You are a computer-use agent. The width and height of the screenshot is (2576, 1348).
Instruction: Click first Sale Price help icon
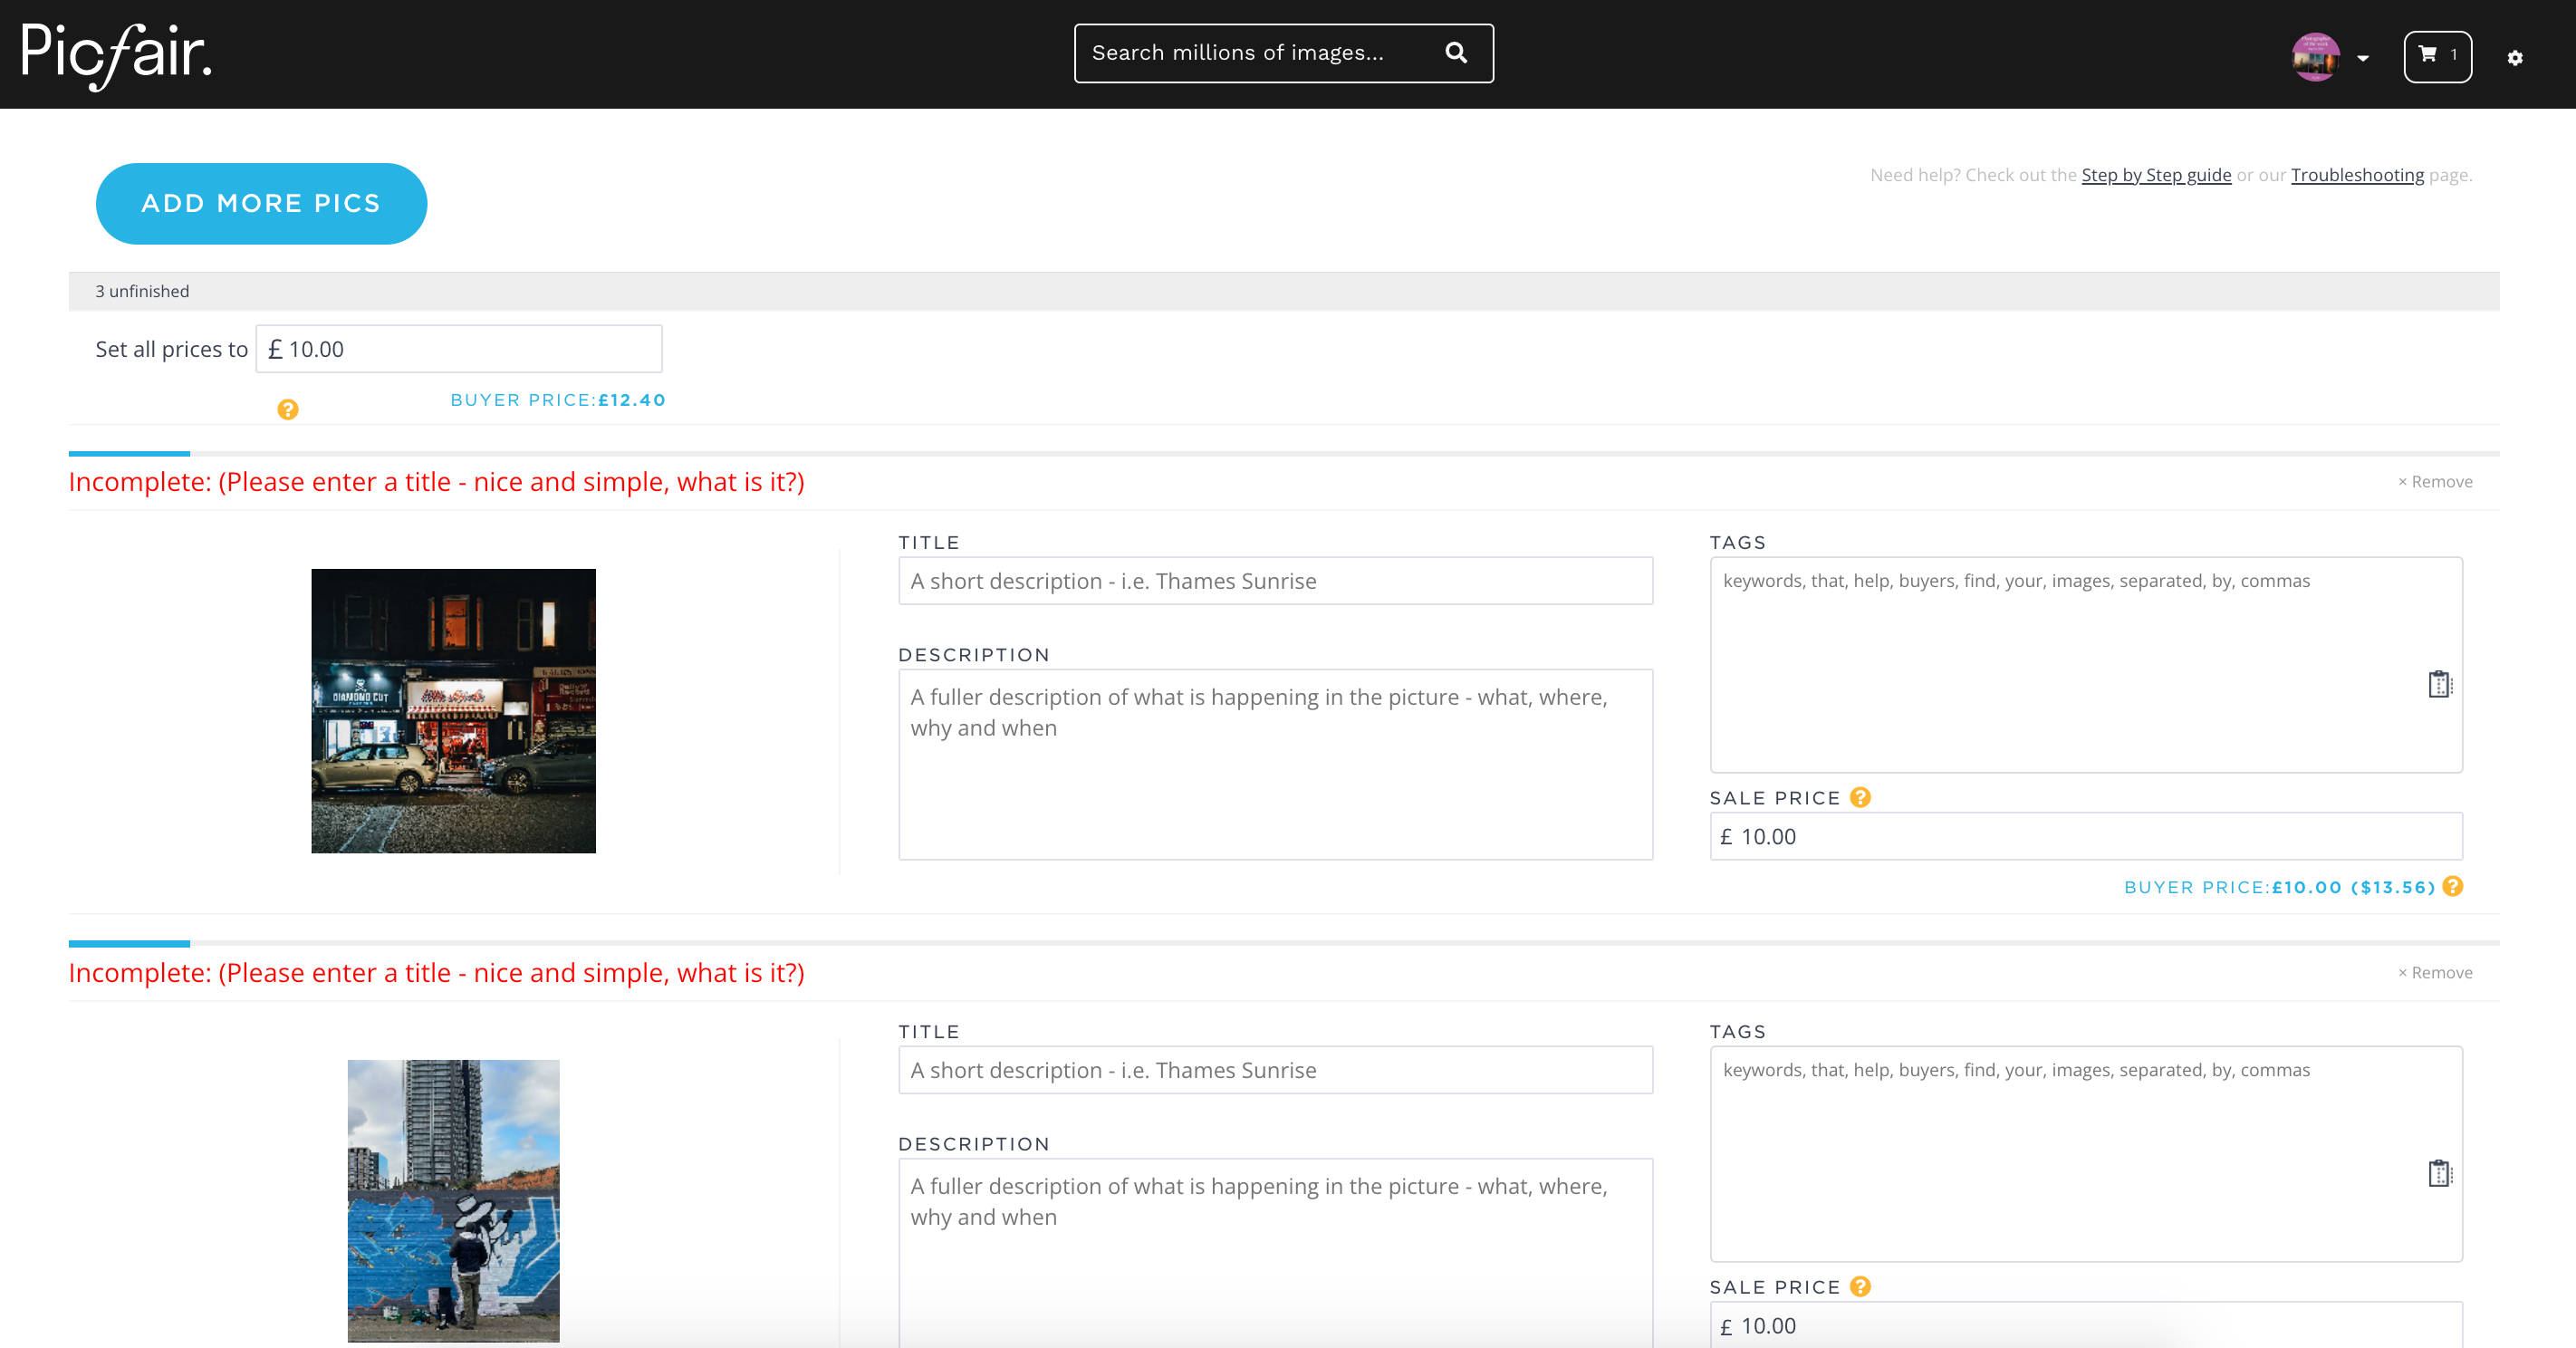(x=1860, y=797)
